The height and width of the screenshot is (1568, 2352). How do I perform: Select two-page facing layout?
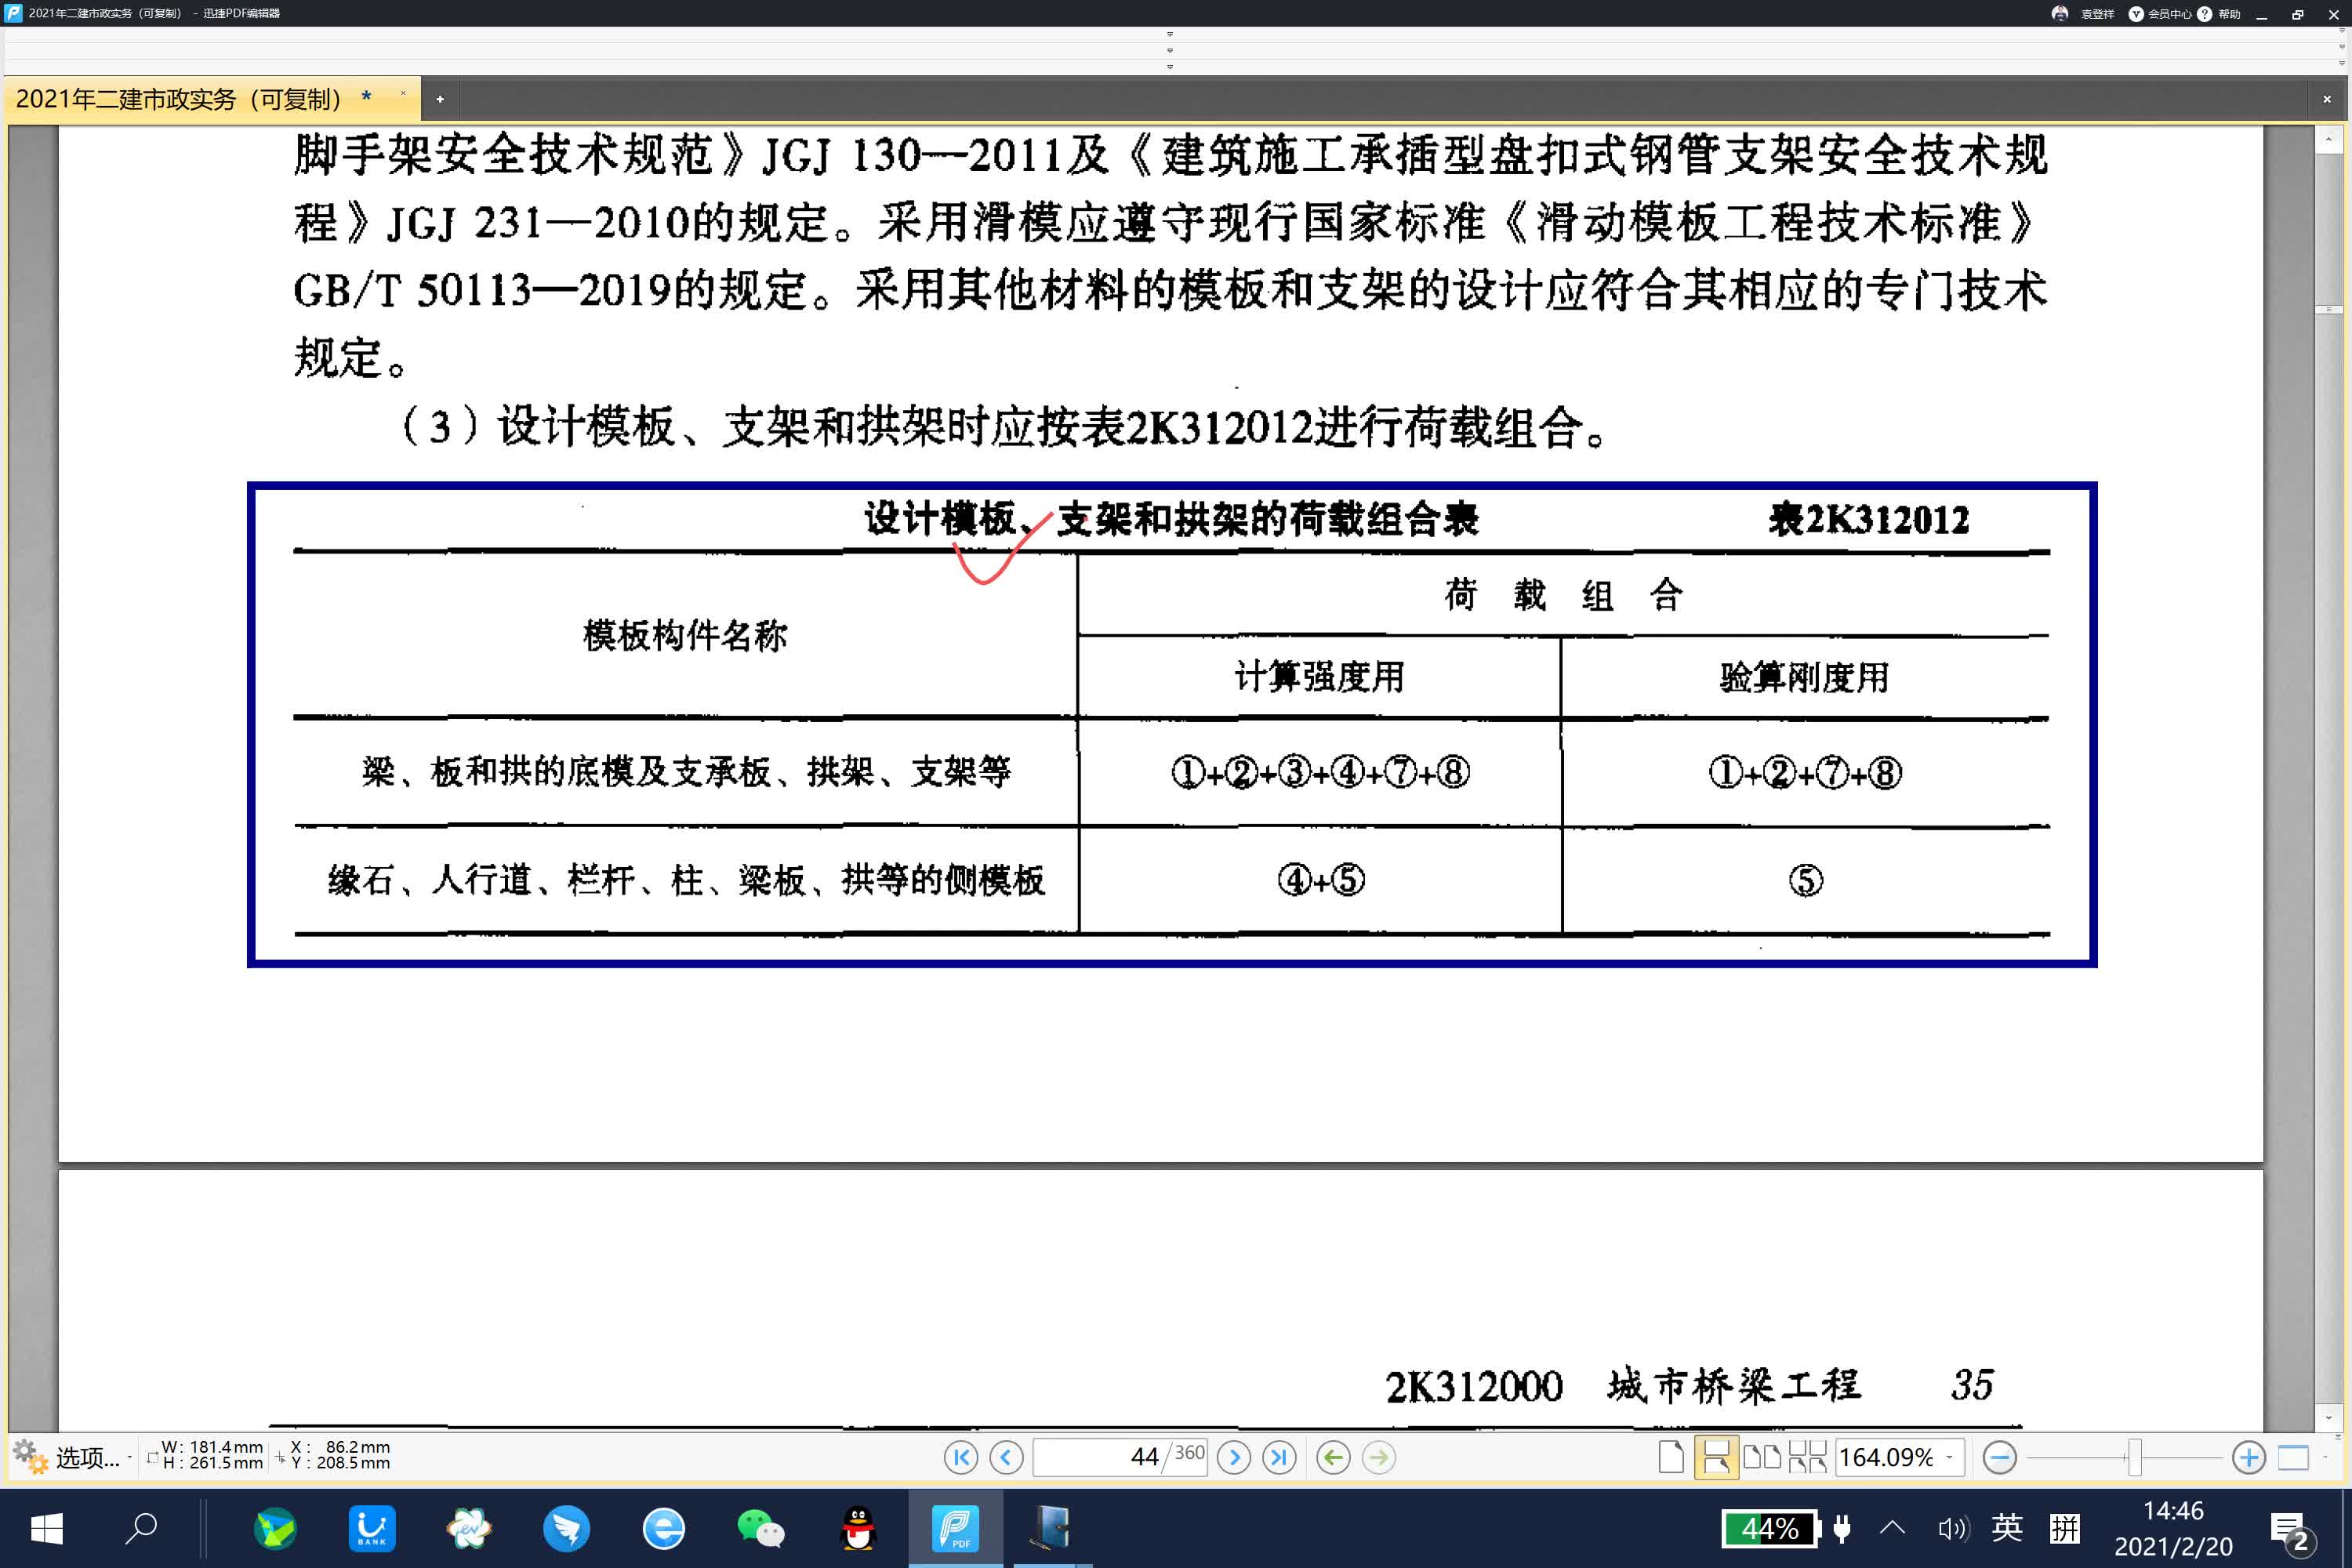click(x=1762, y=1457)
